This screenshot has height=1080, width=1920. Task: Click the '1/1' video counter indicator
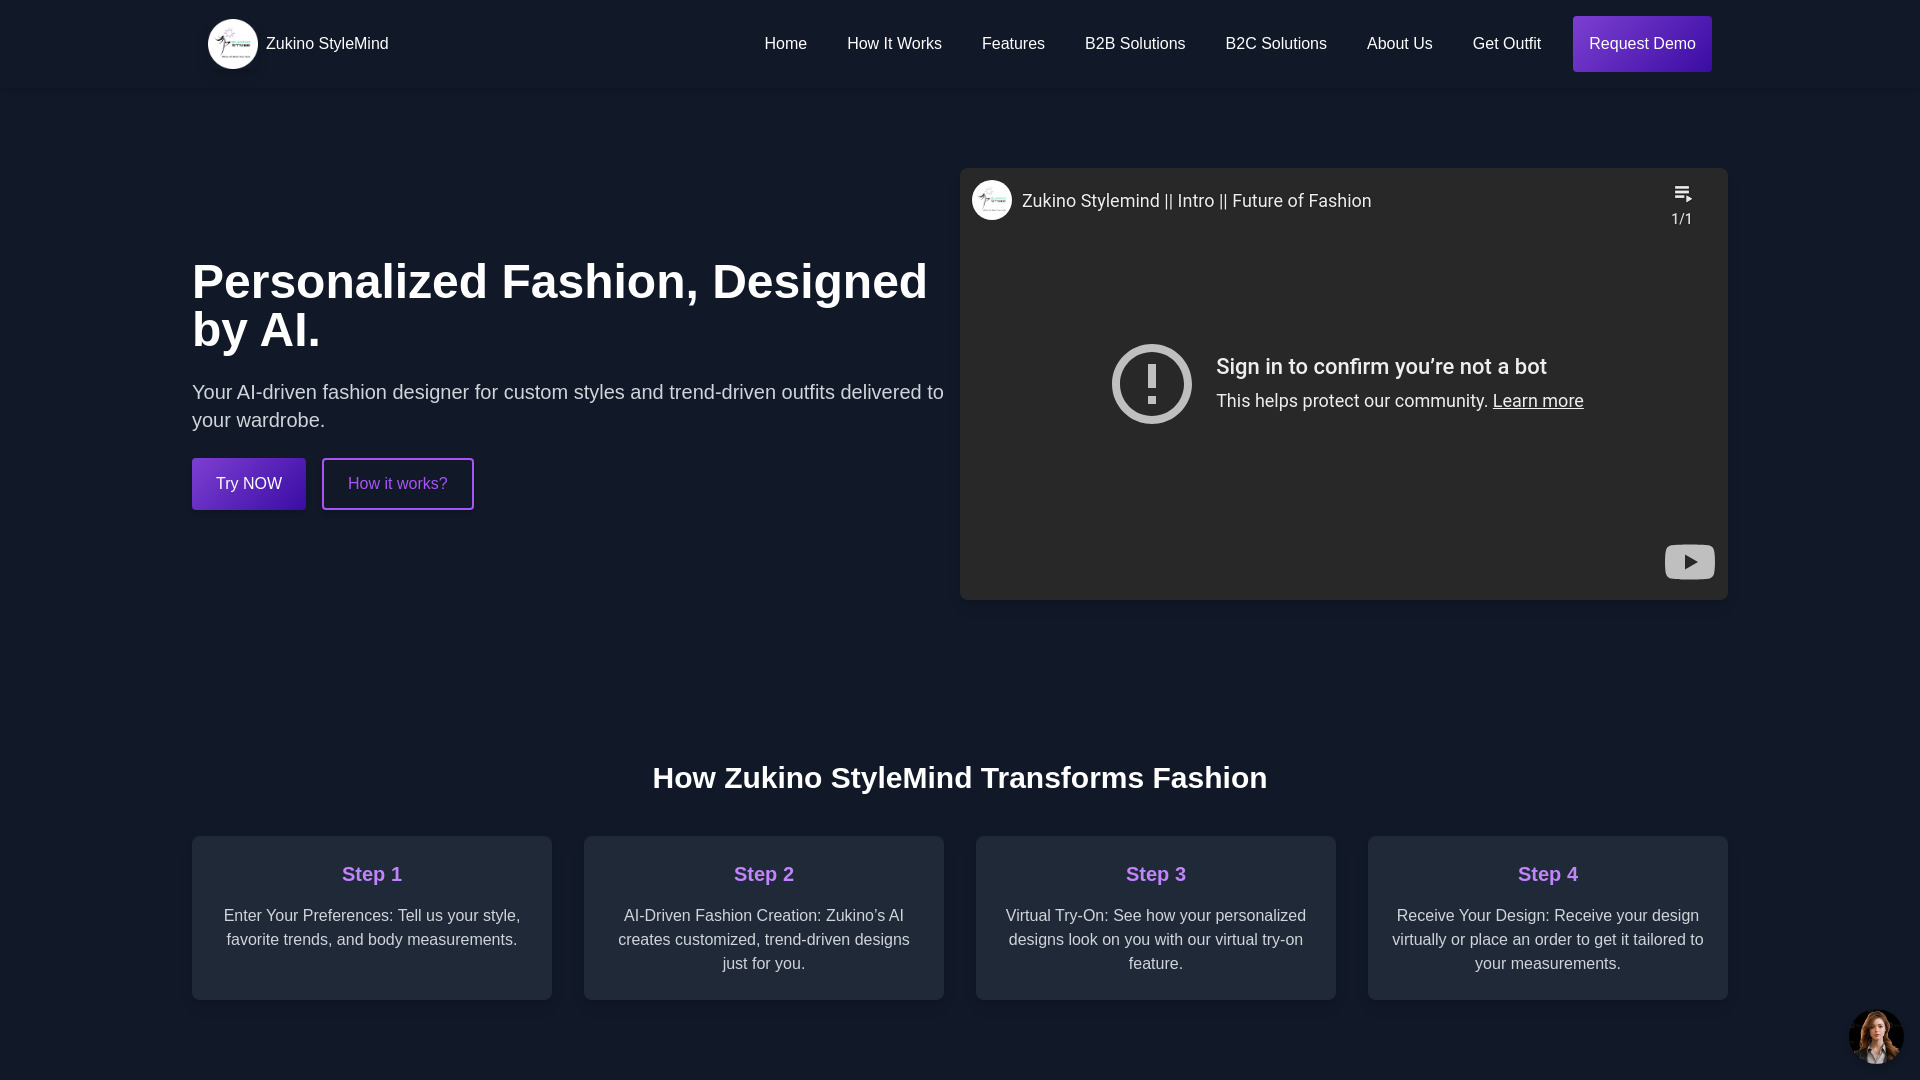pos(1681,219)
